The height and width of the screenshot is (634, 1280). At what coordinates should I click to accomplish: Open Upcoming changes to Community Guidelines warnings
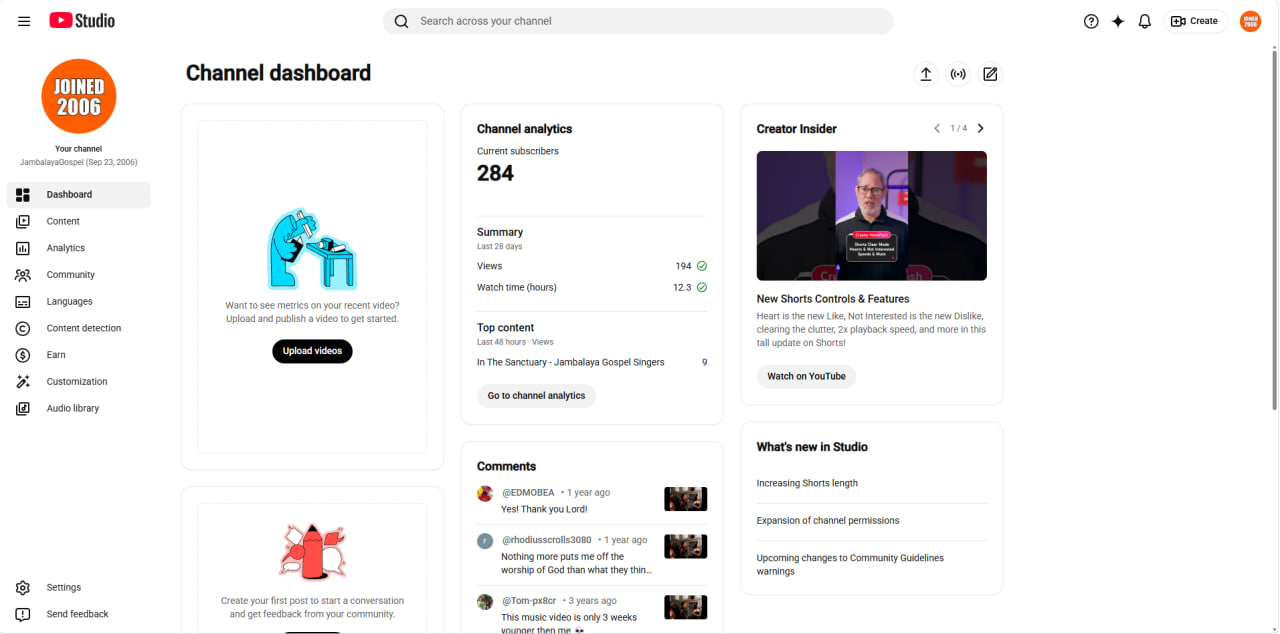(x=850, y=565)
